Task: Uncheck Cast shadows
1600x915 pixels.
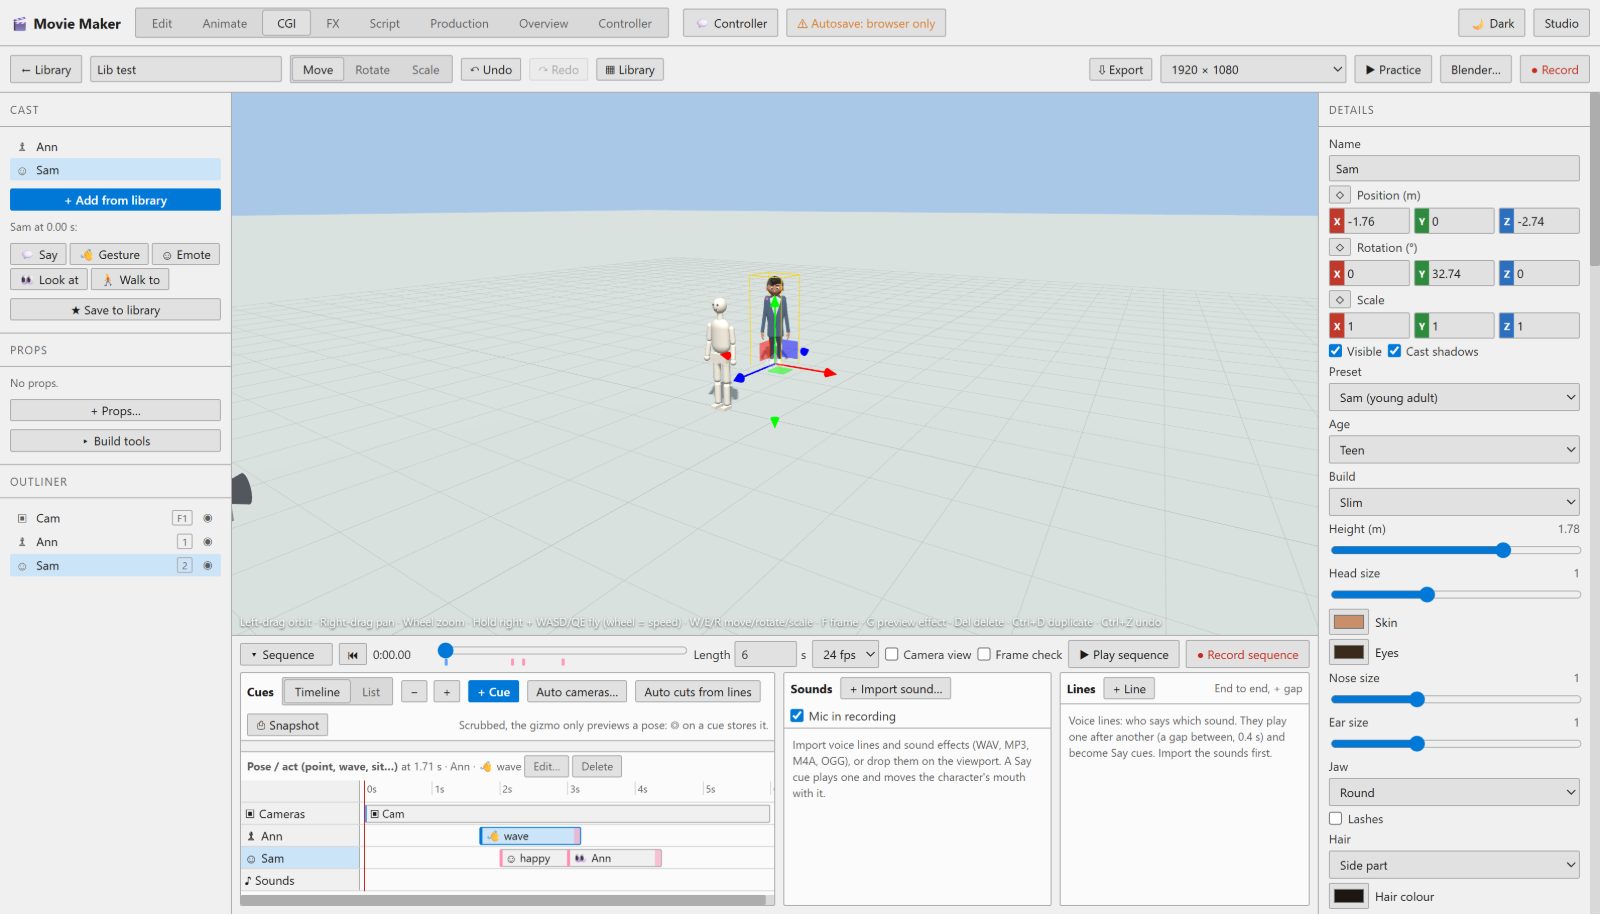Action: coord(1394,351)
